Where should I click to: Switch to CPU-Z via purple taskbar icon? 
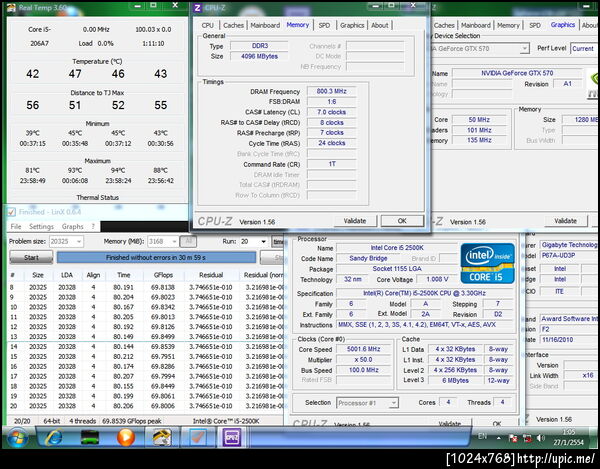click(232, 437)
